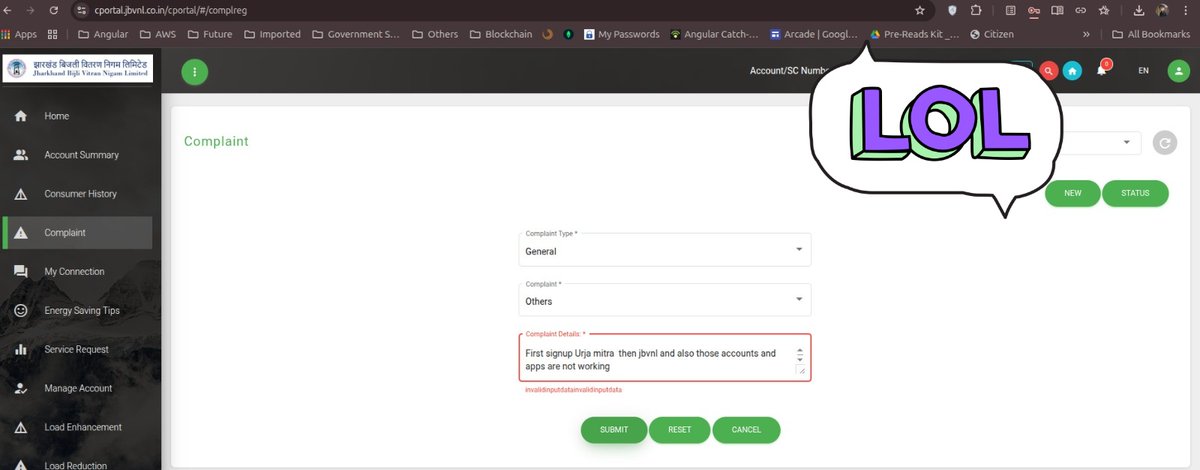Open browser downloads
Image resolution: width=1200 pixels, height=470 pixels.
tap(1139, 10)
